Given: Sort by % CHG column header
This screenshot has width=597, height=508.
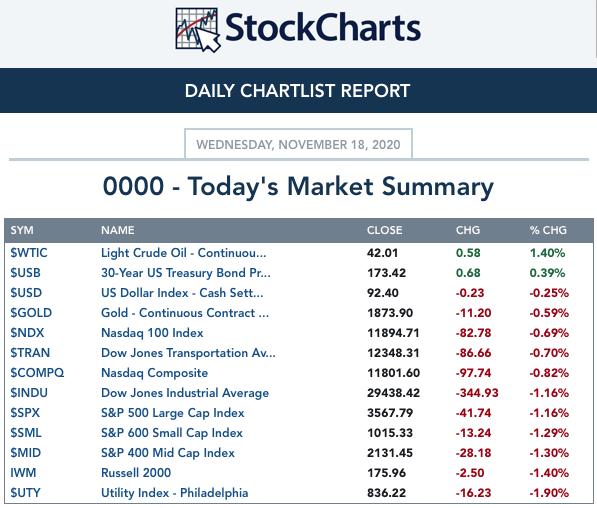Looking at the screenshot, I should point(548,230).
